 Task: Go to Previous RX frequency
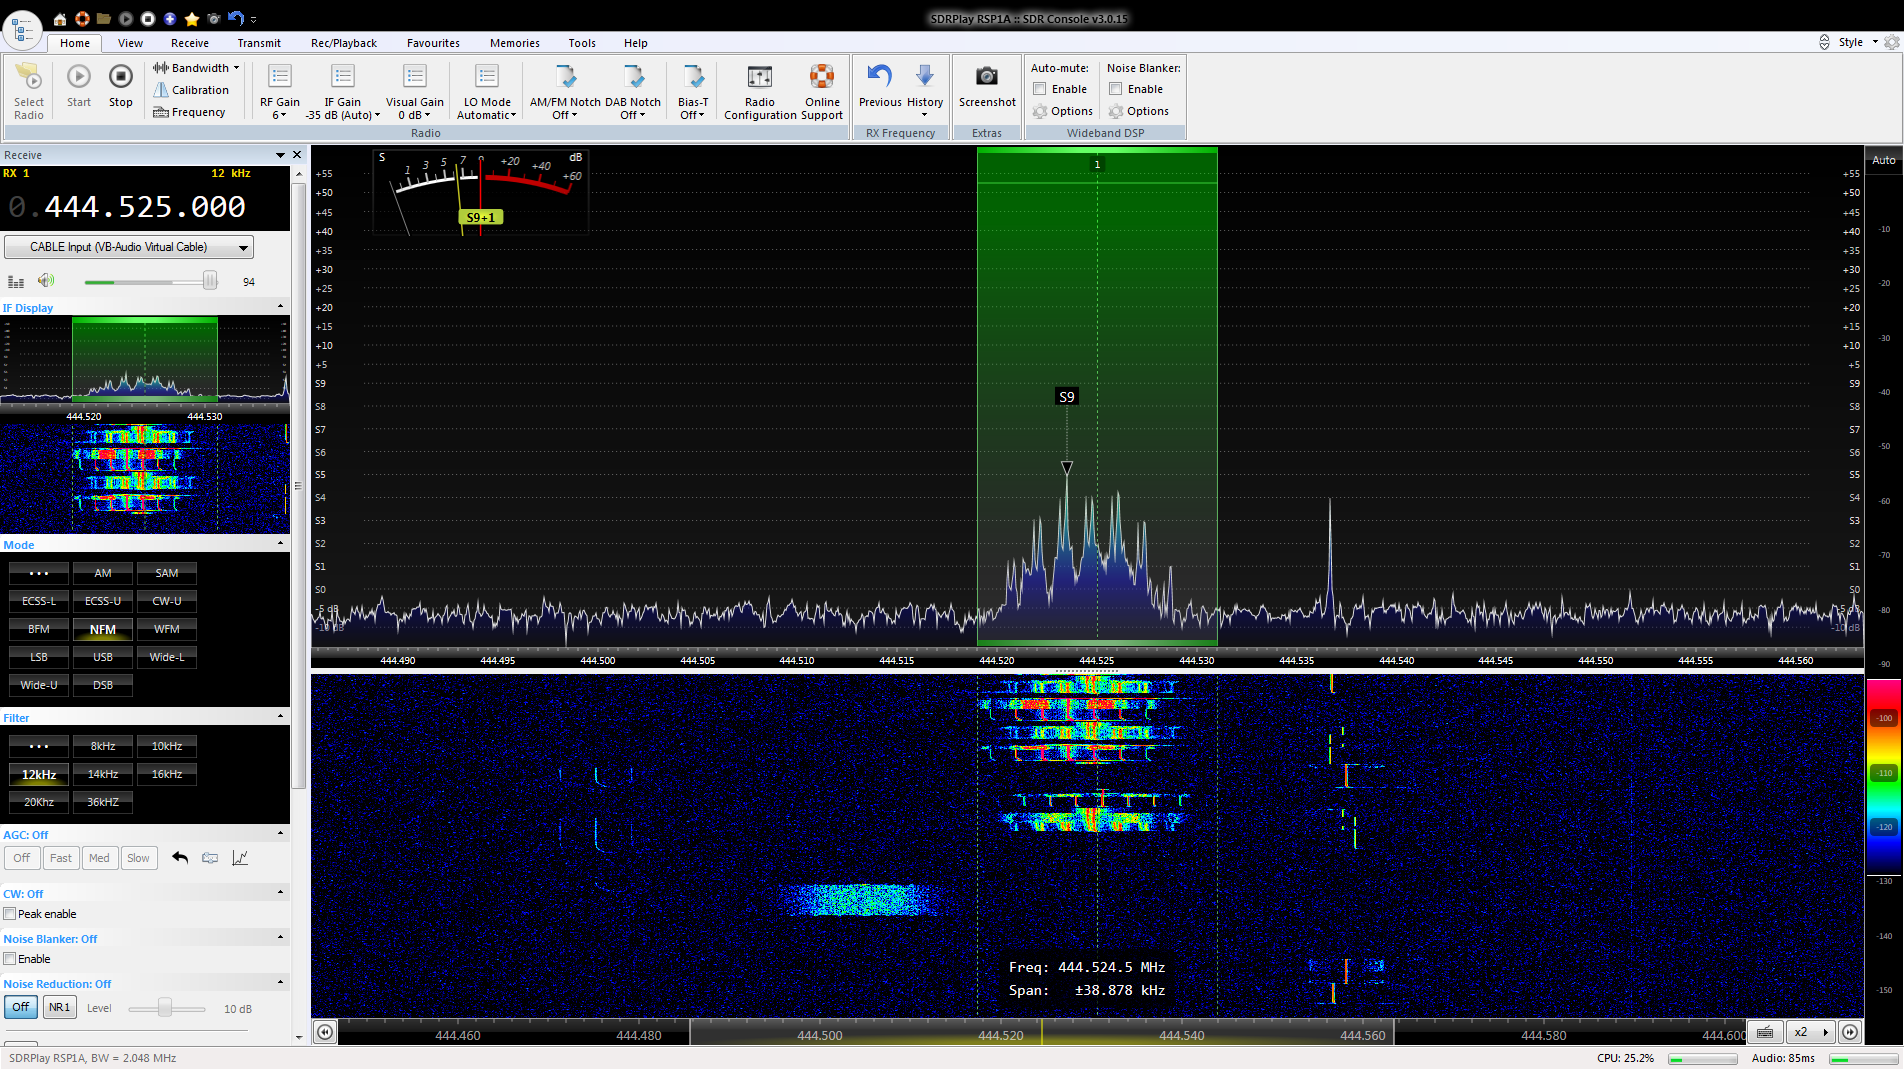(x=880, y=77)
